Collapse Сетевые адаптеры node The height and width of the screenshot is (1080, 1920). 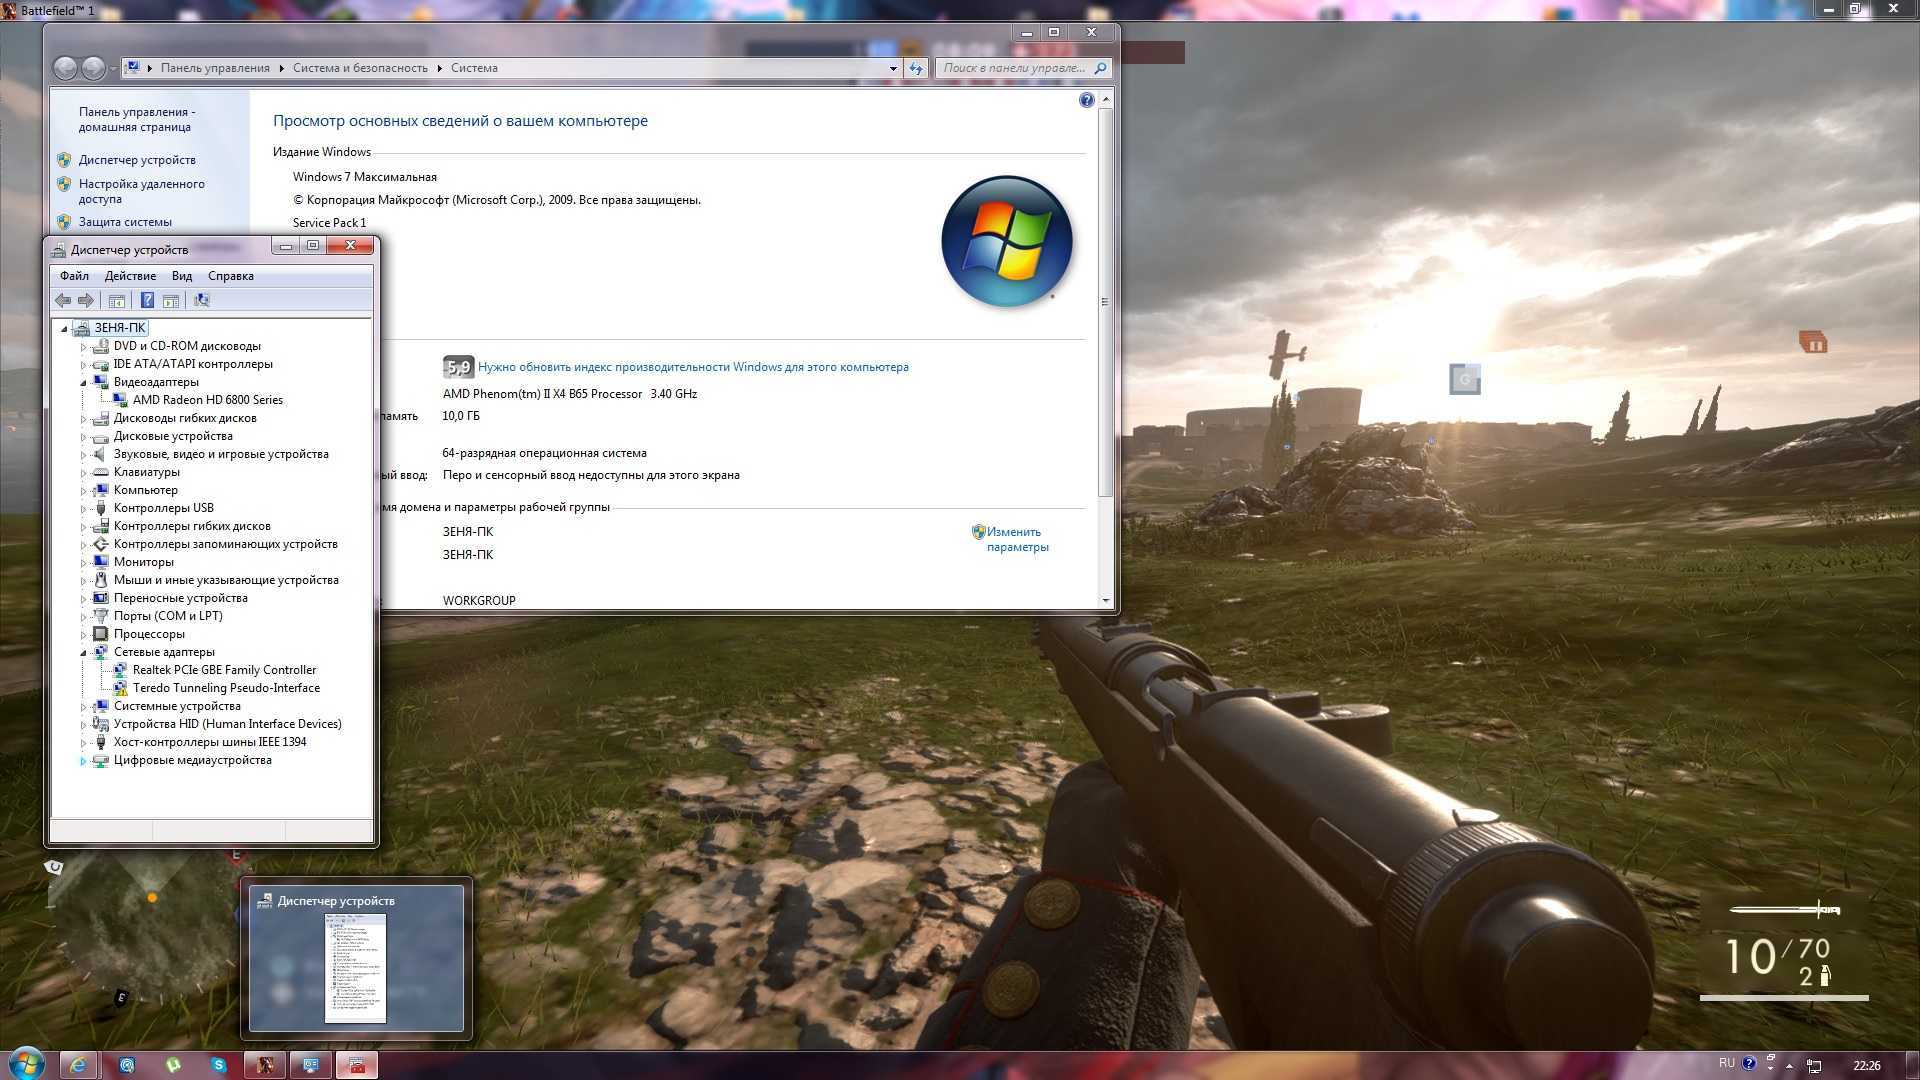coord(83,652)
